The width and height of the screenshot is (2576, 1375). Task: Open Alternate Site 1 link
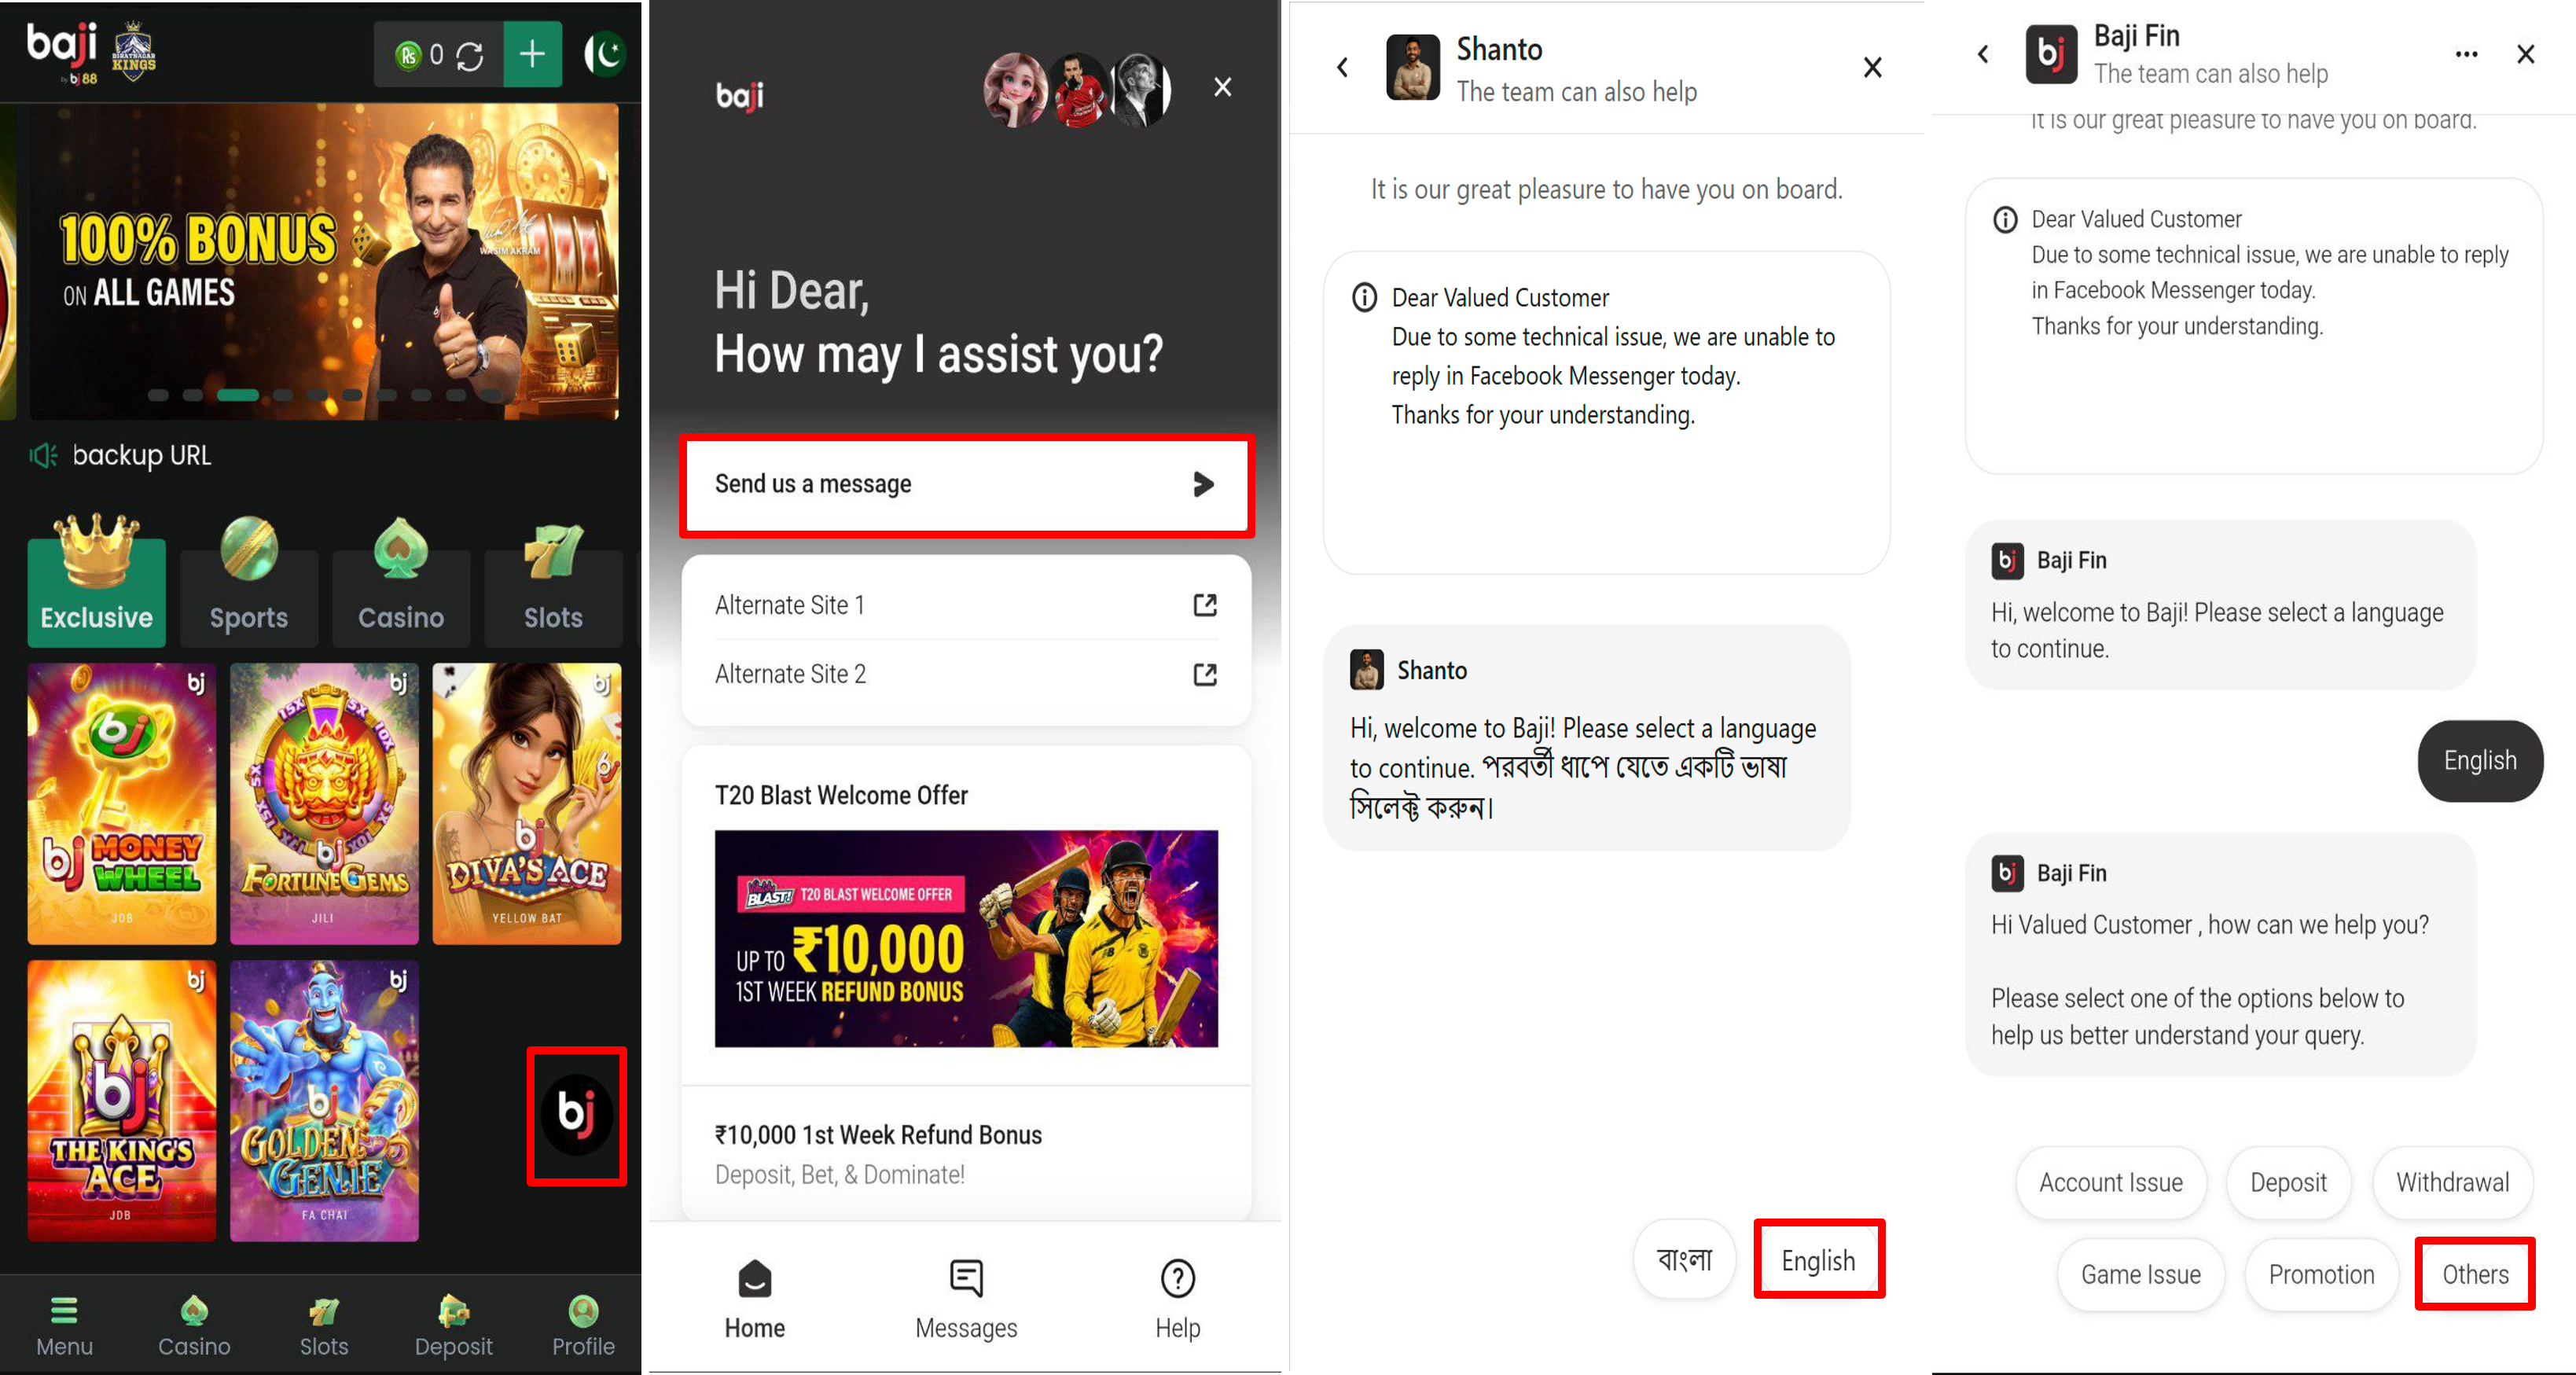966,605
